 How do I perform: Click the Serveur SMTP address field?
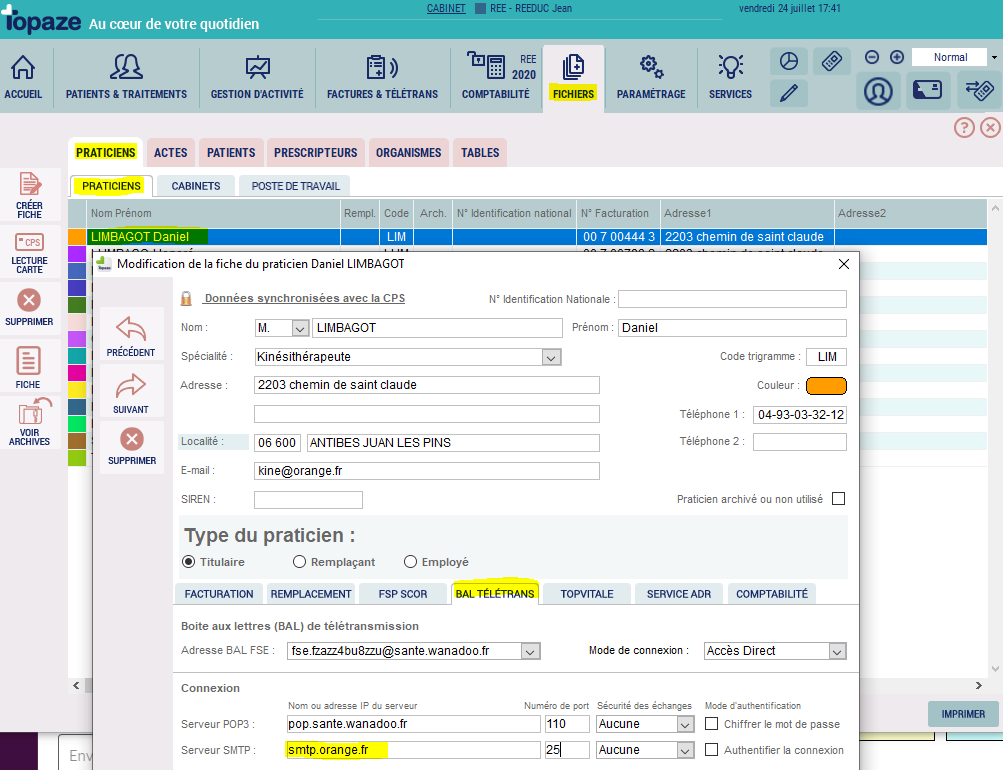click(x=414, y=750)
